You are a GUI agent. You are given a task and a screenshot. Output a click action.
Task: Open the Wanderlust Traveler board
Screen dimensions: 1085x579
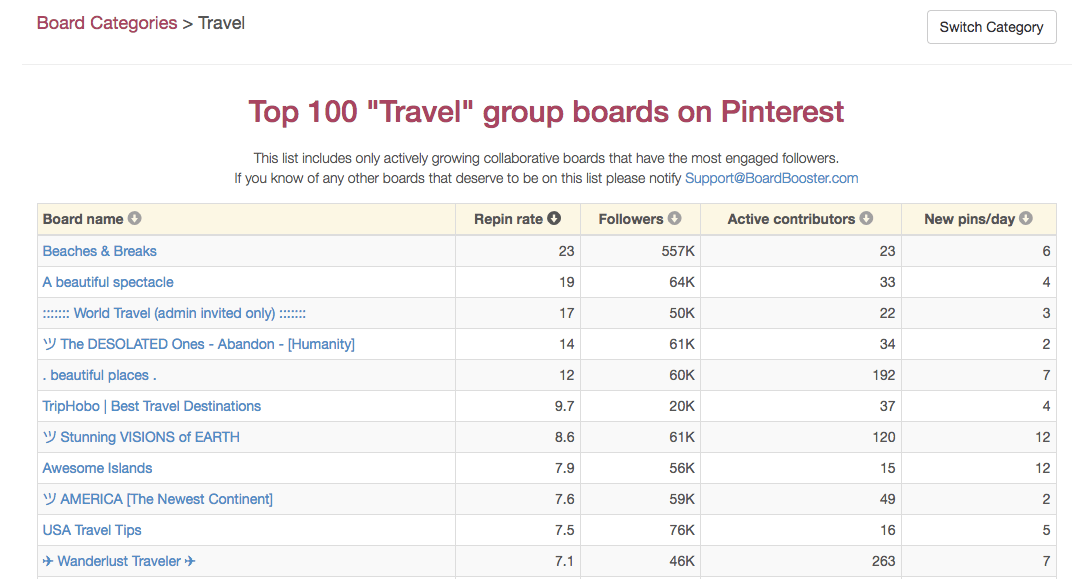[x=119, y=561]
